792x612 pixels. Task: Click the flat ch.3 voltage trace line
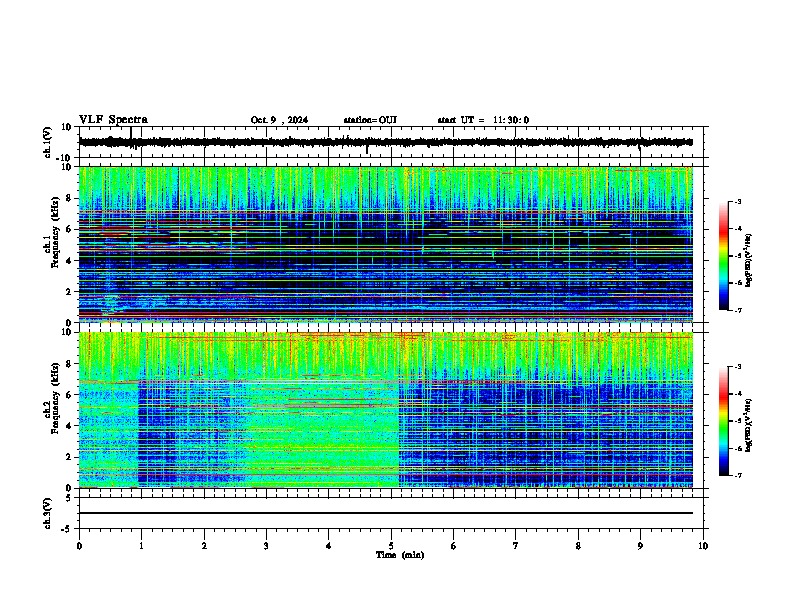click(x=386, y=513)
